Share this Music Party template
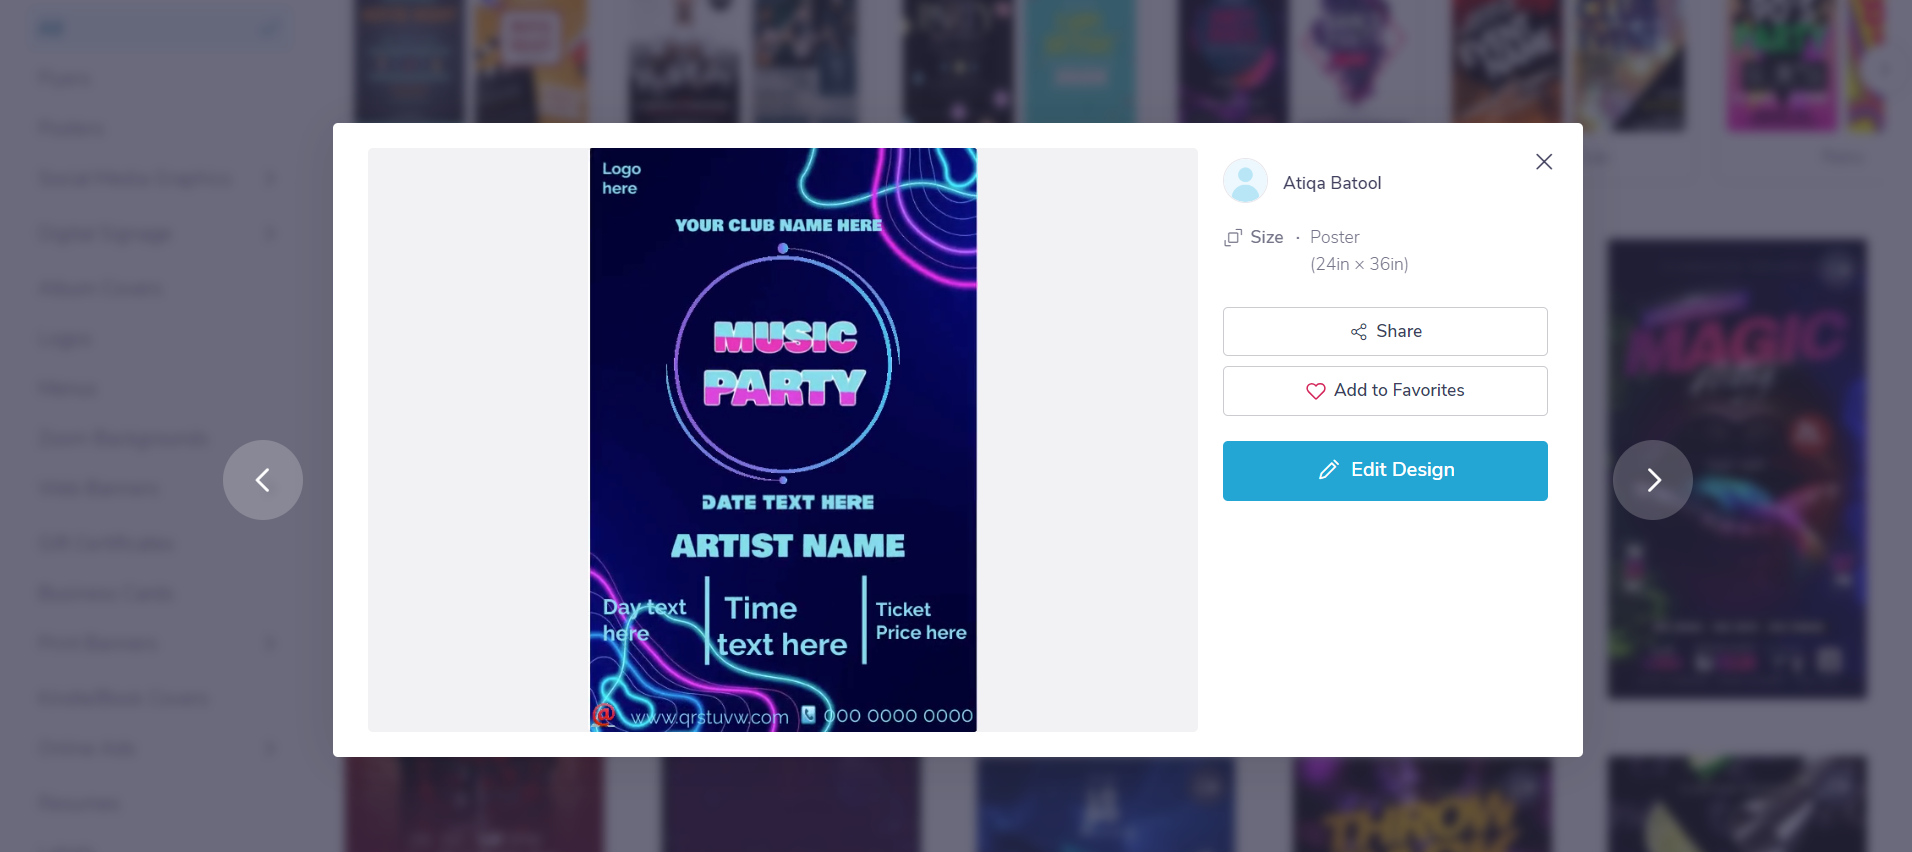This screenshot has width=1912, height=852. coord(1385,331)
